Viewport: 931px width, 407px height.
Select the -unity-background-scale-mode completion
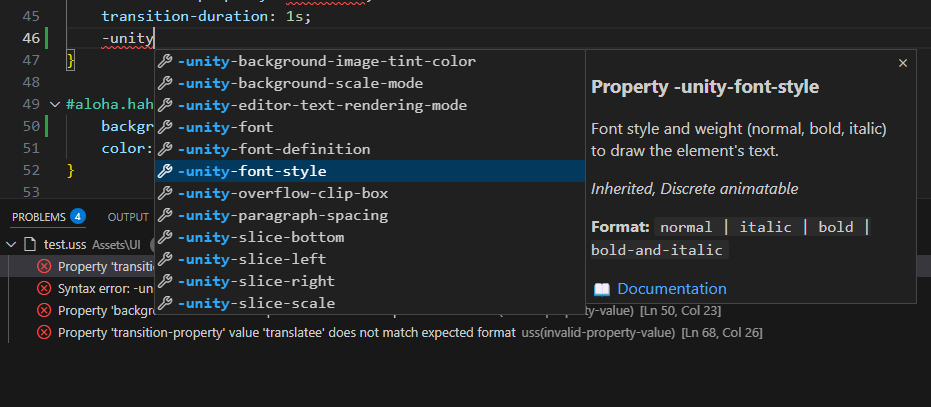click(300, 83)
